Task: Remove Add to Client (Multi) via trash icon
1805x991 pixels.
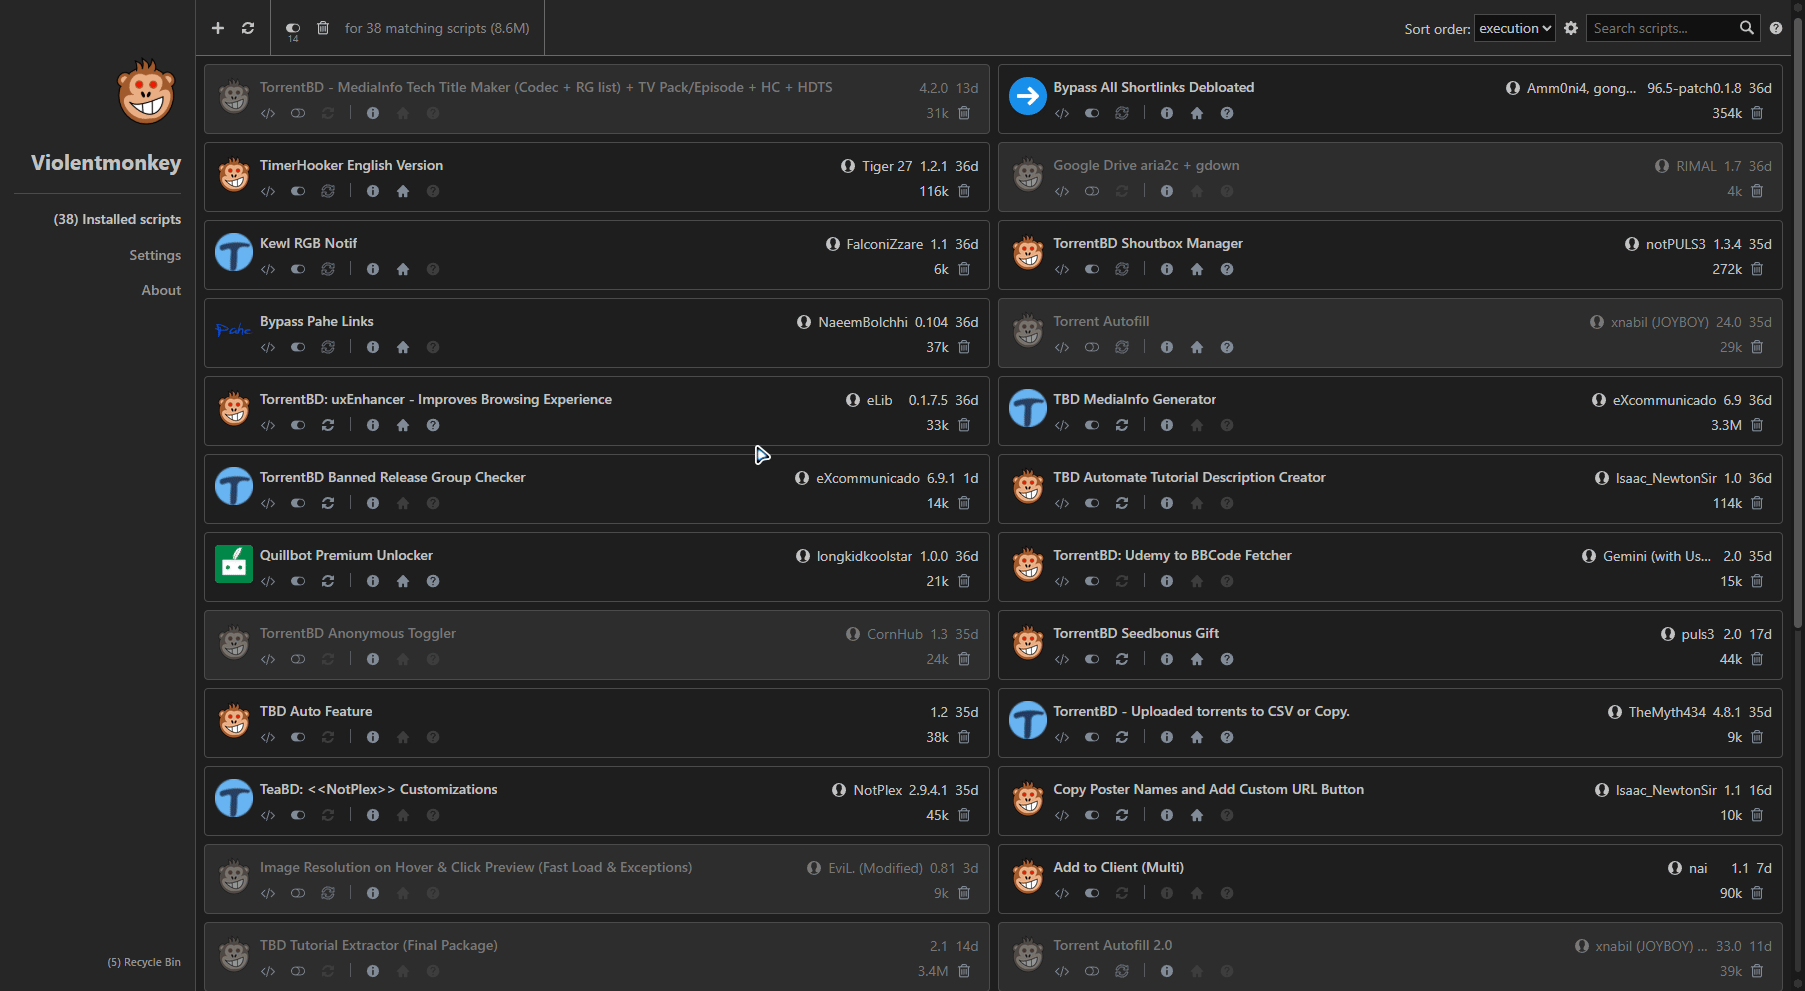Action: click(1757, 893)
